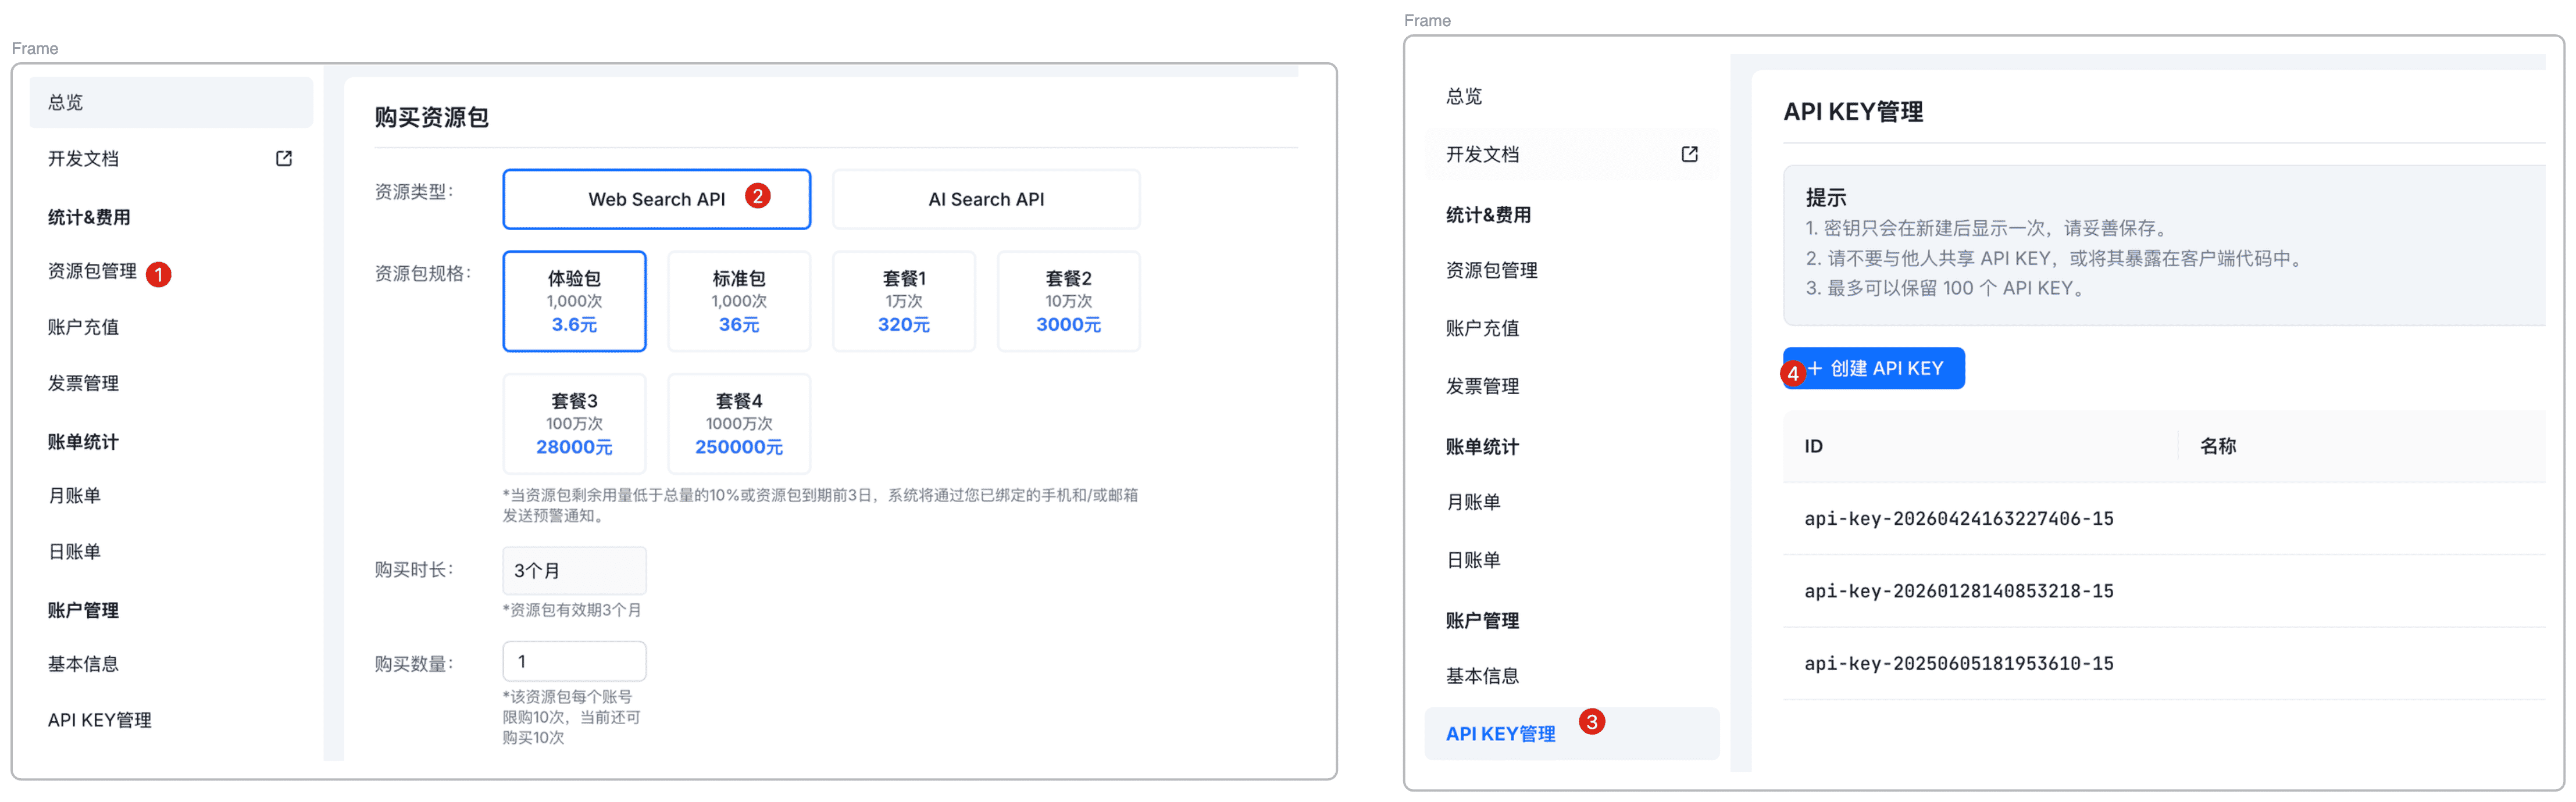
Task: Go to 总览 in the left frame sidebar
Action: 66,102
